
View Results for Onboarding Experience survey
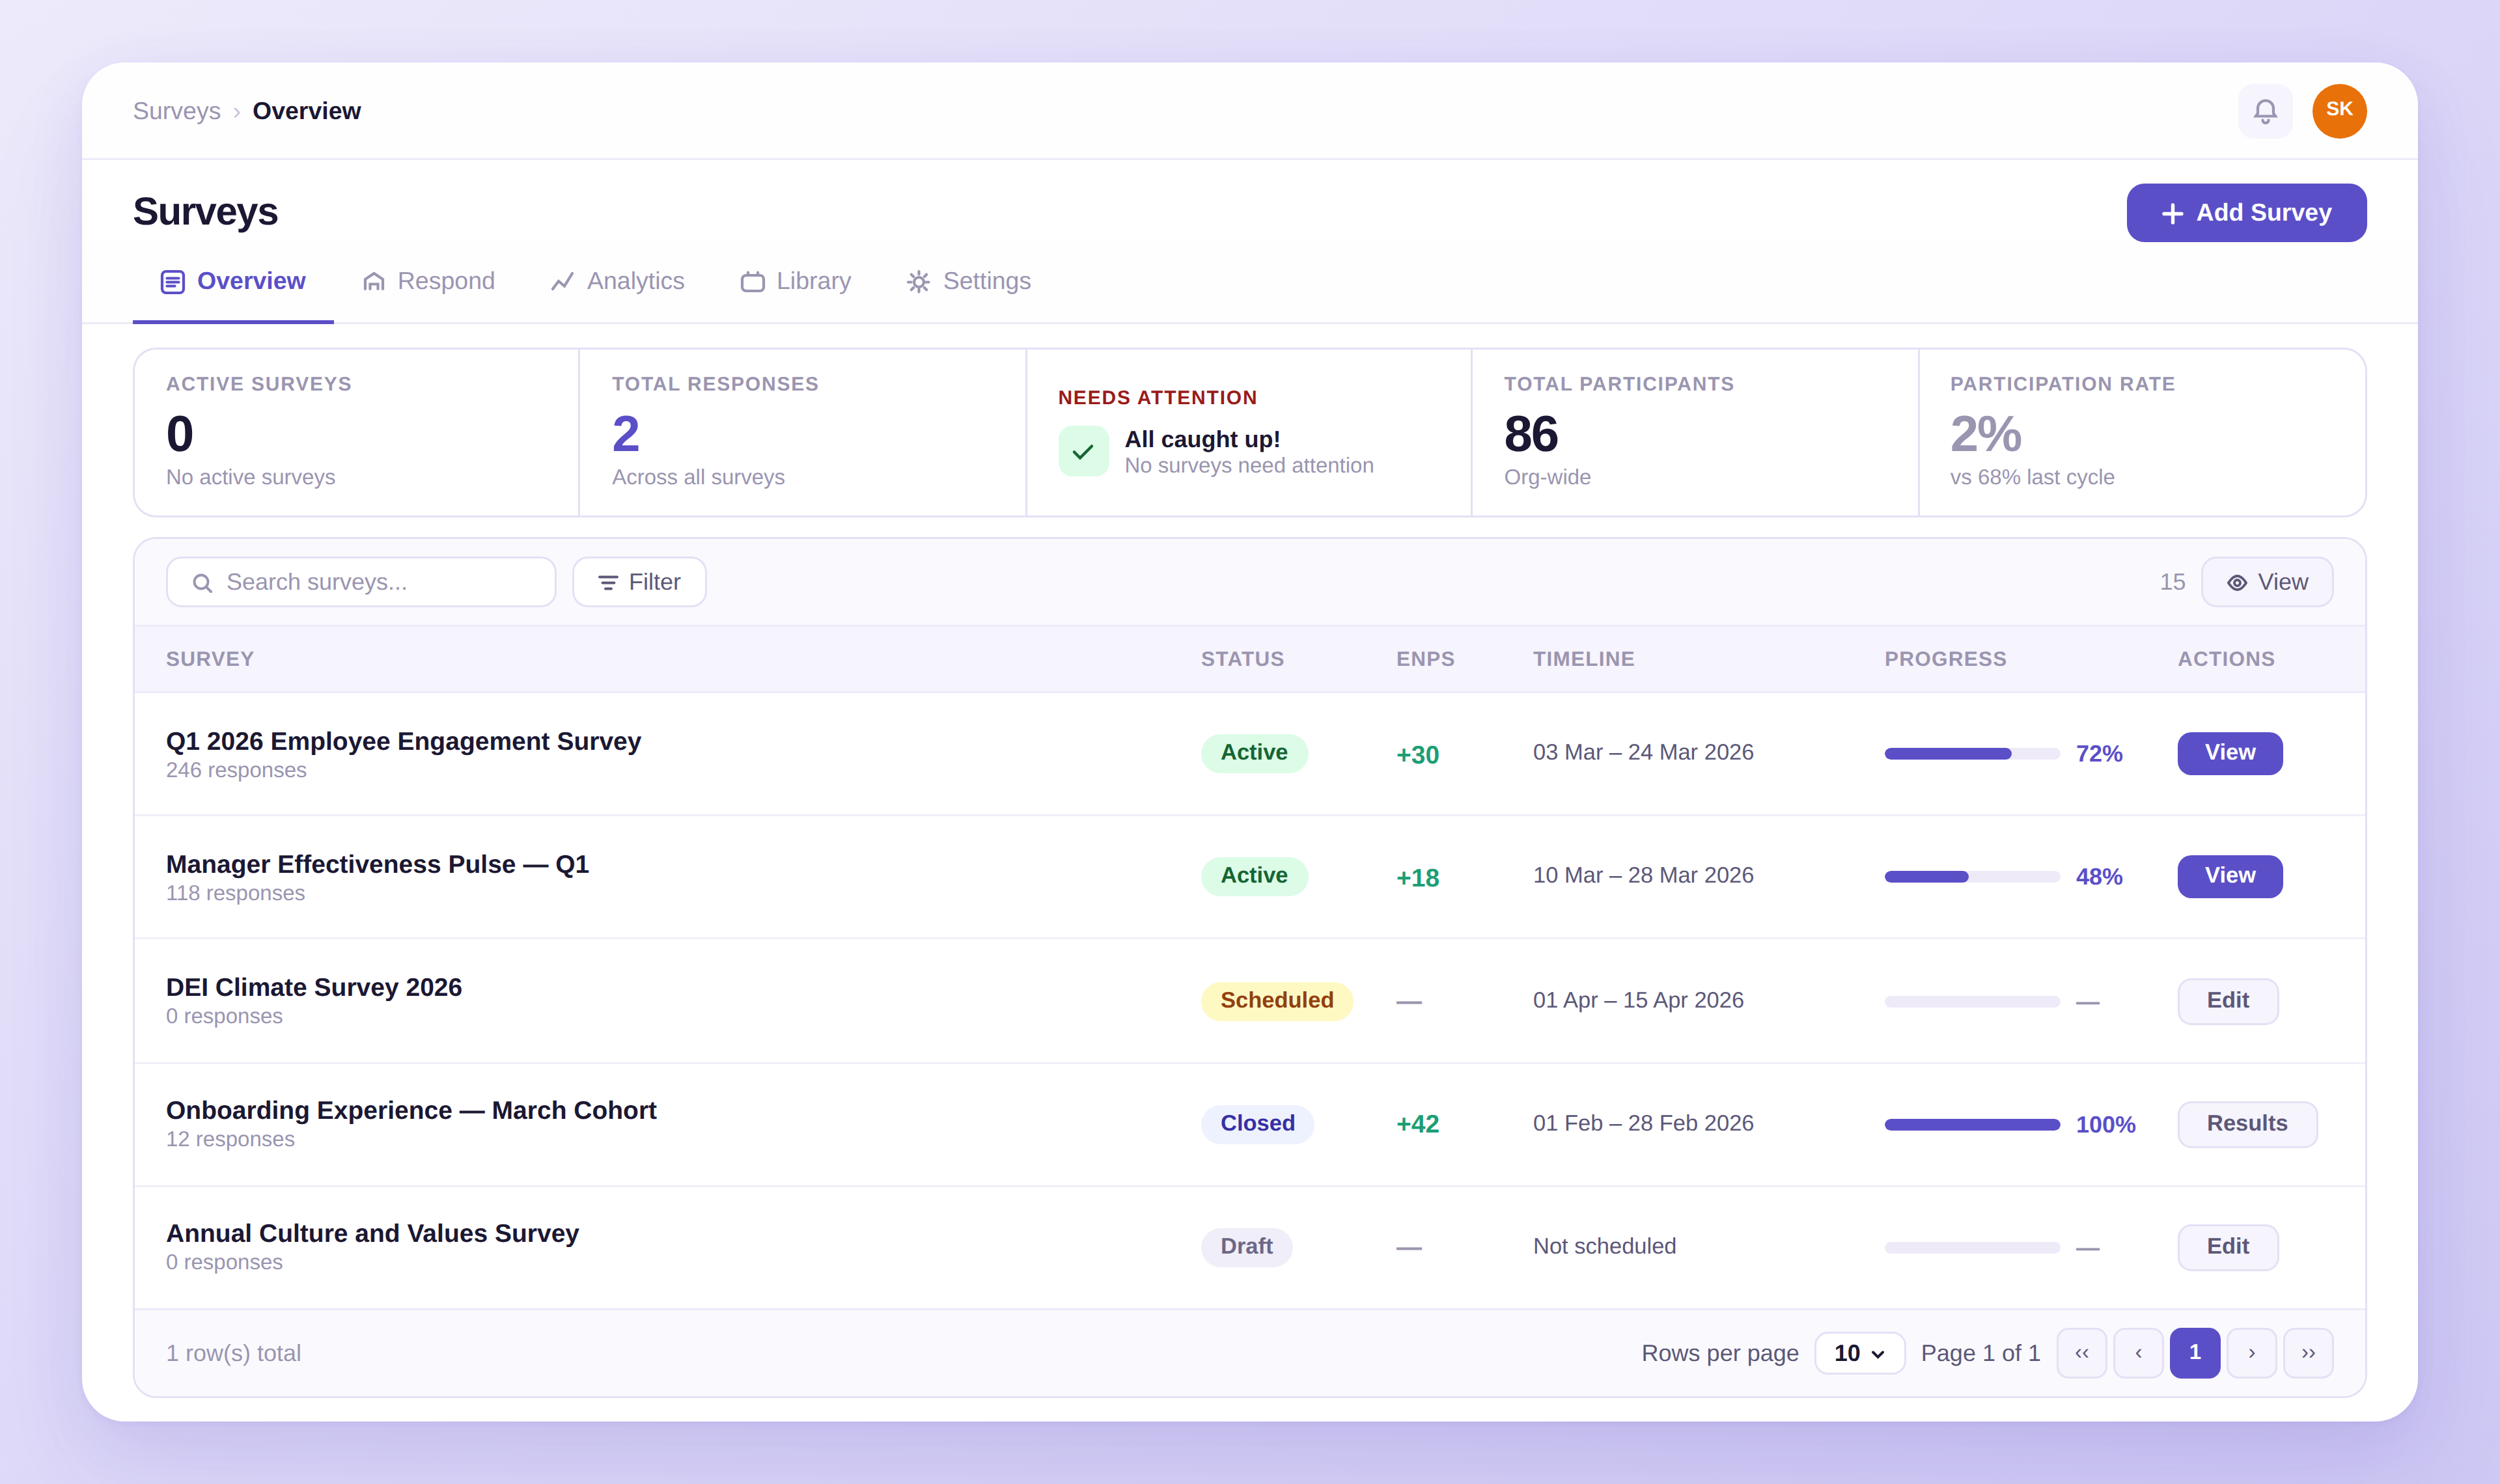tap(2247, 1123)
